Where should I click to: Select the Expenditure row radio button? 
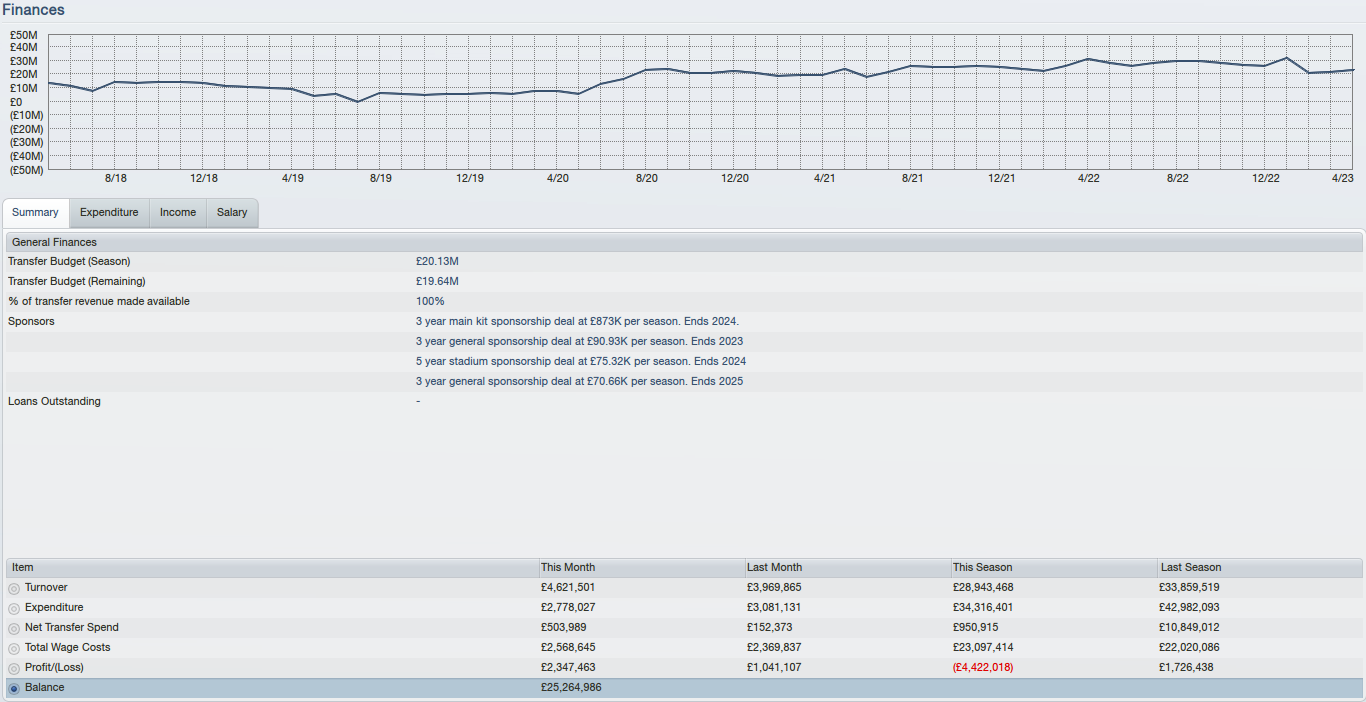14,608
